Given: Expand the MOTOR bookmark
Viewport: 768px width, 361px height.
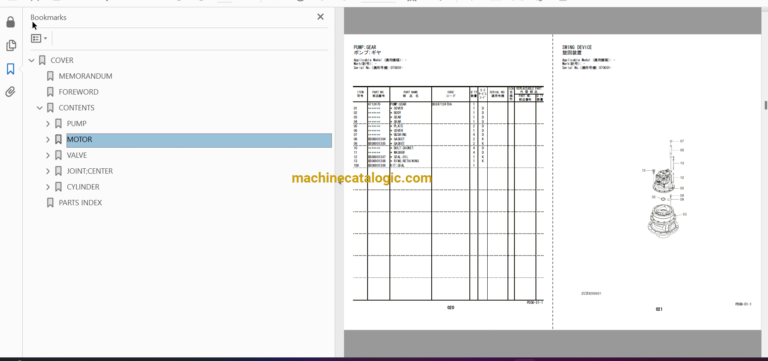Looking at the screenshot, I should (48, 140).
